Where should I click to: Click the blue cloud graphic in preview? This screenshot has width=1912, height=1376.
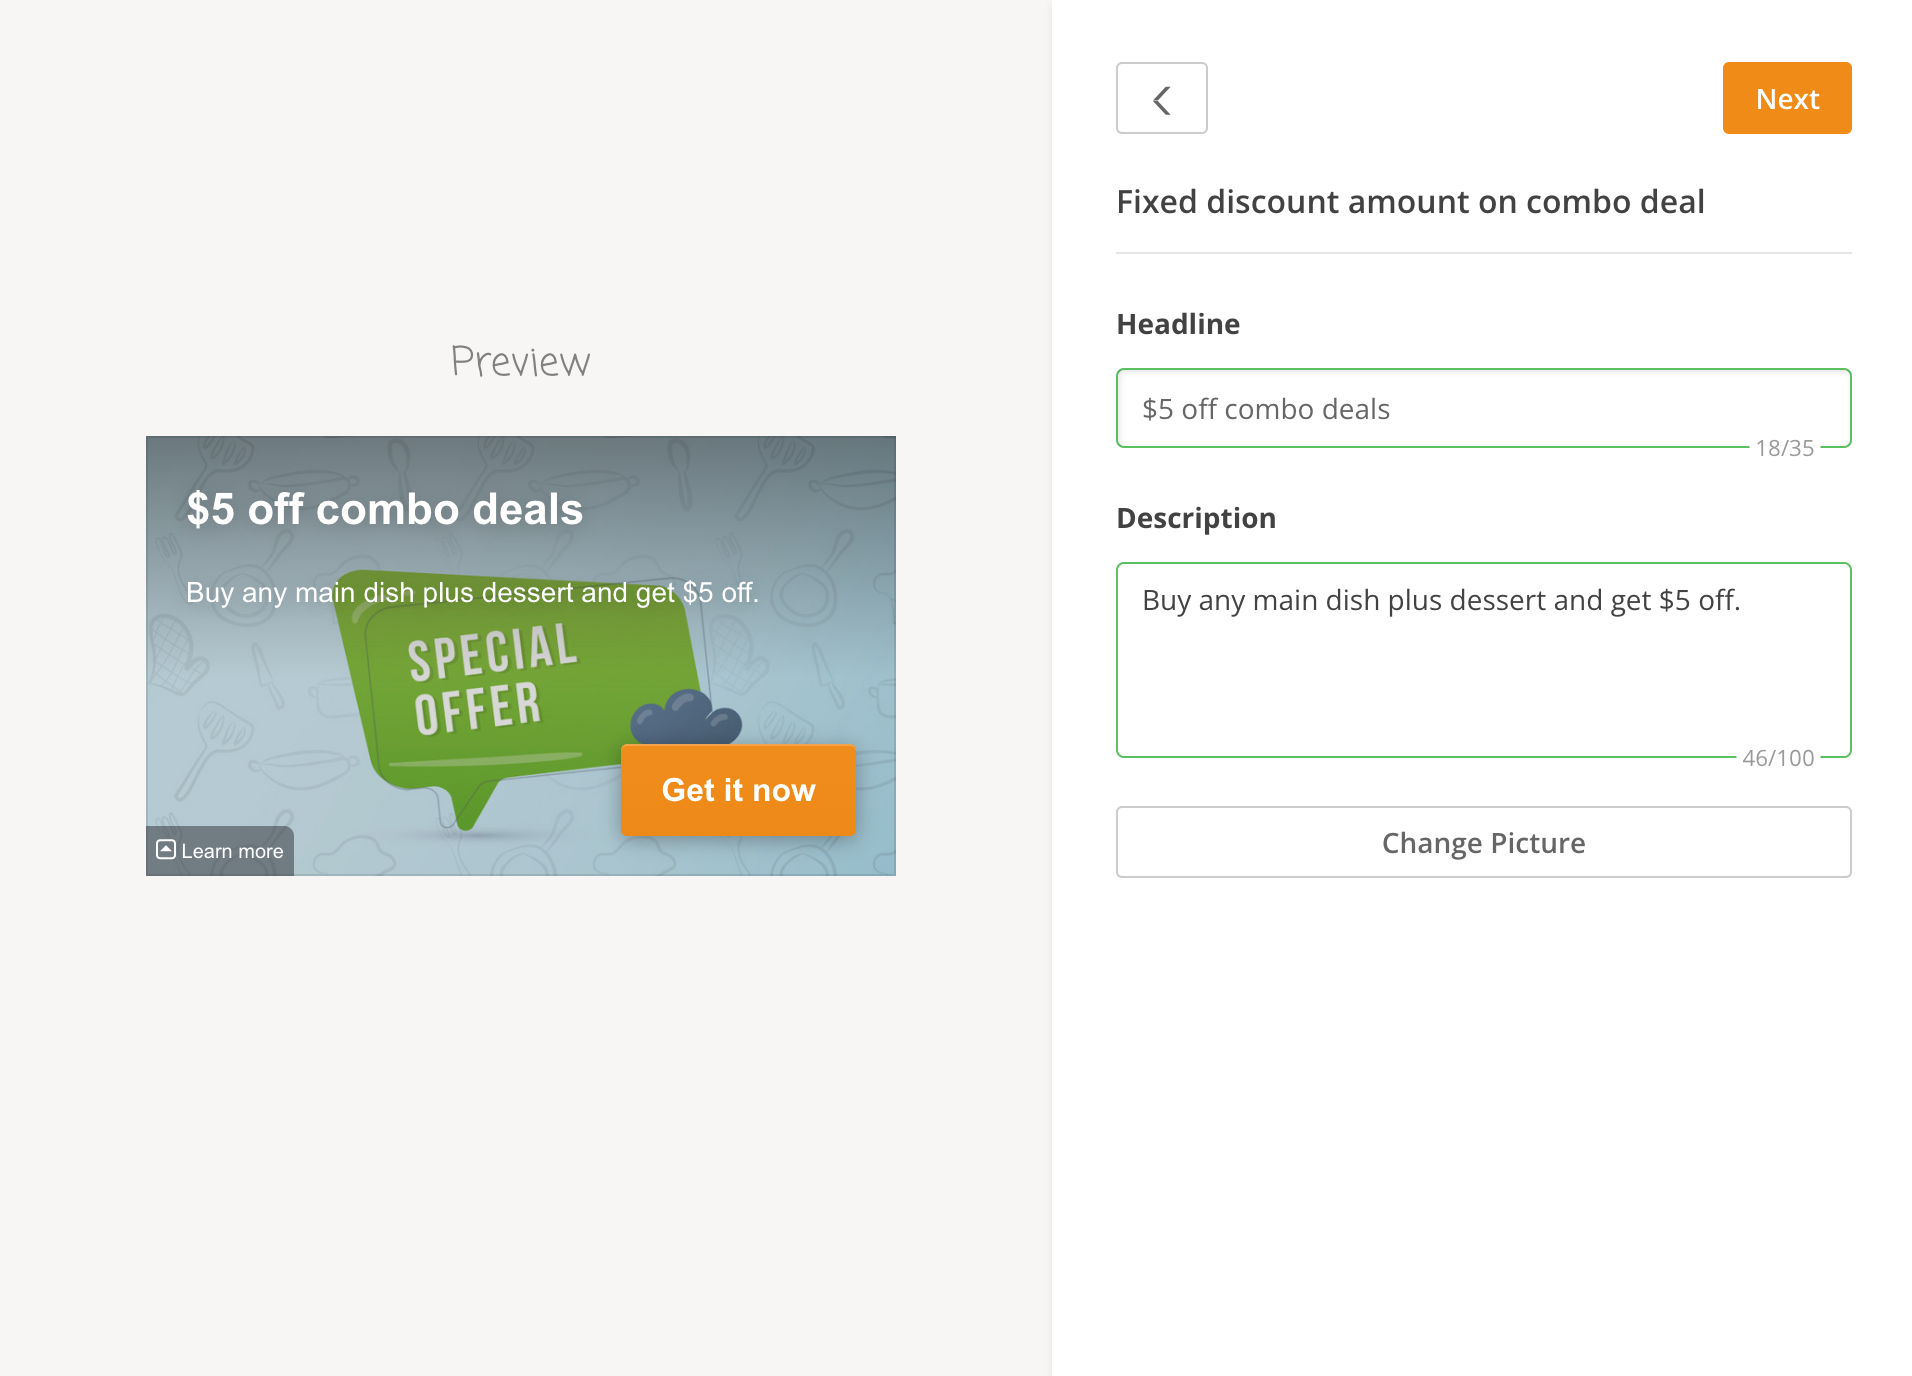687,717
